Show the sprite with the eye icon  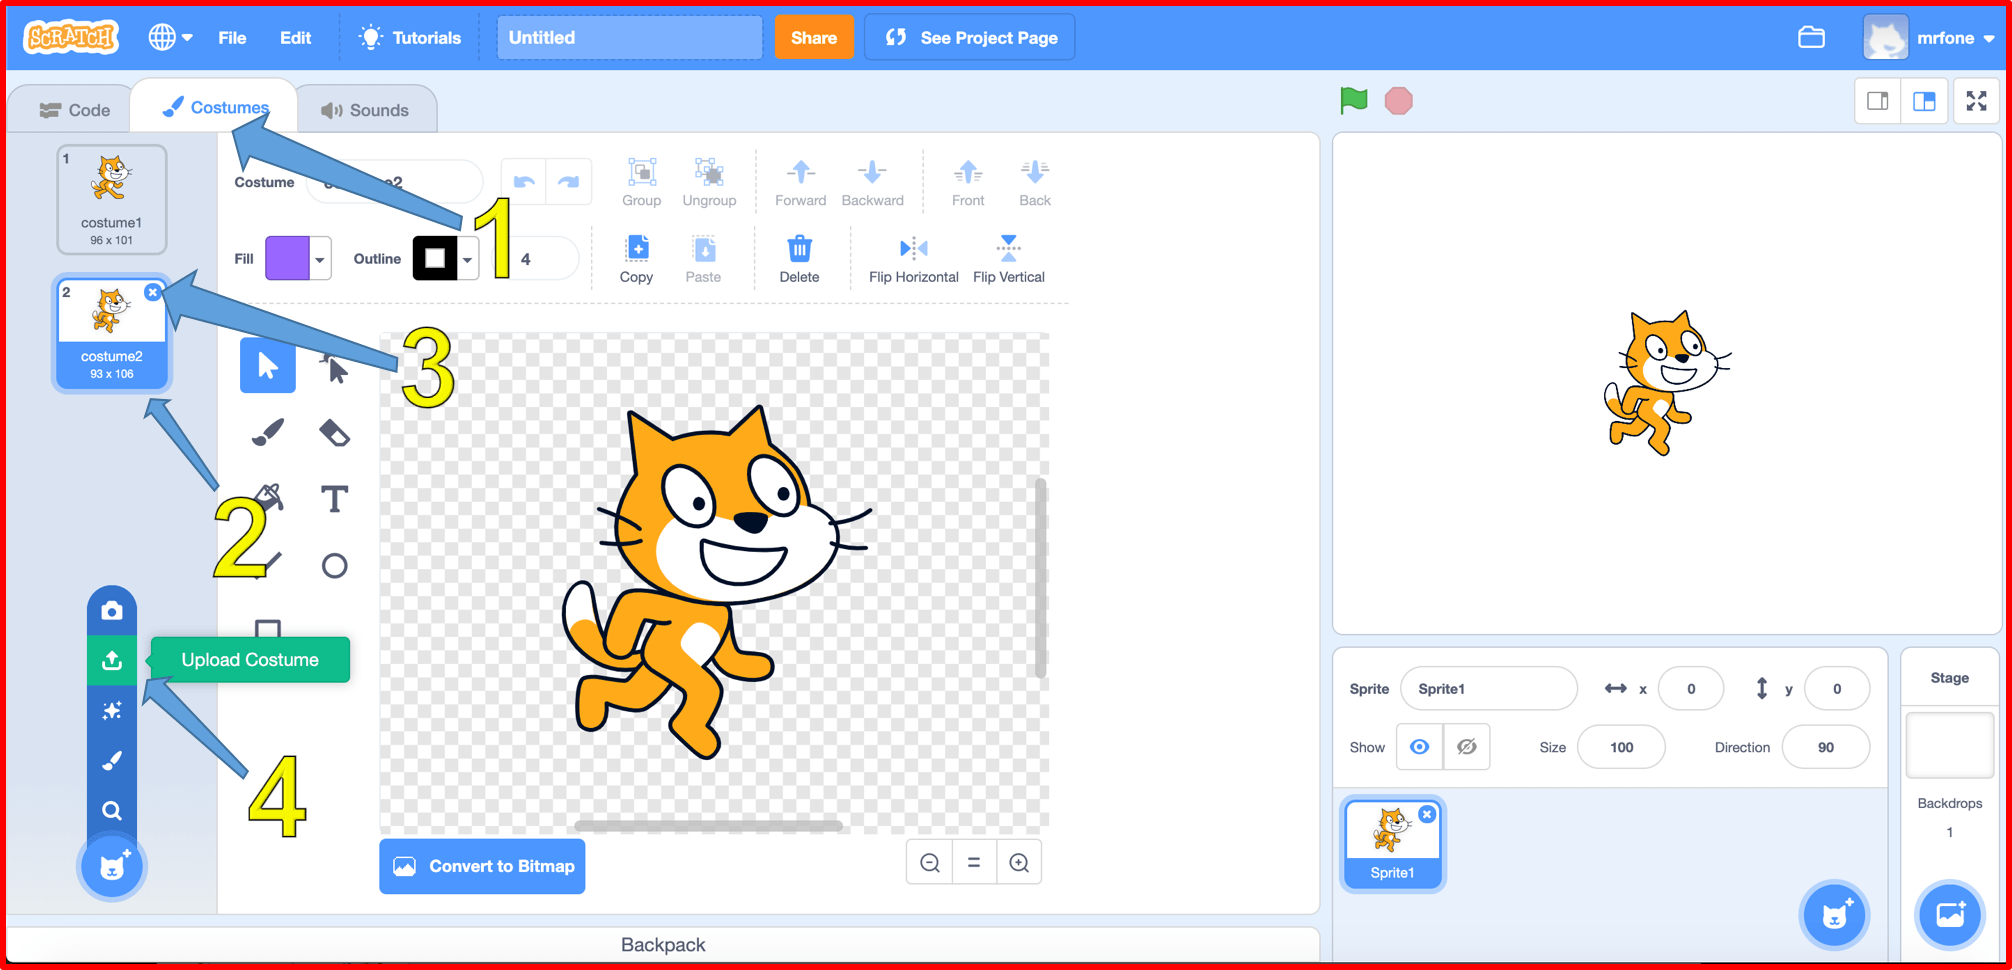click(1419, 747)
